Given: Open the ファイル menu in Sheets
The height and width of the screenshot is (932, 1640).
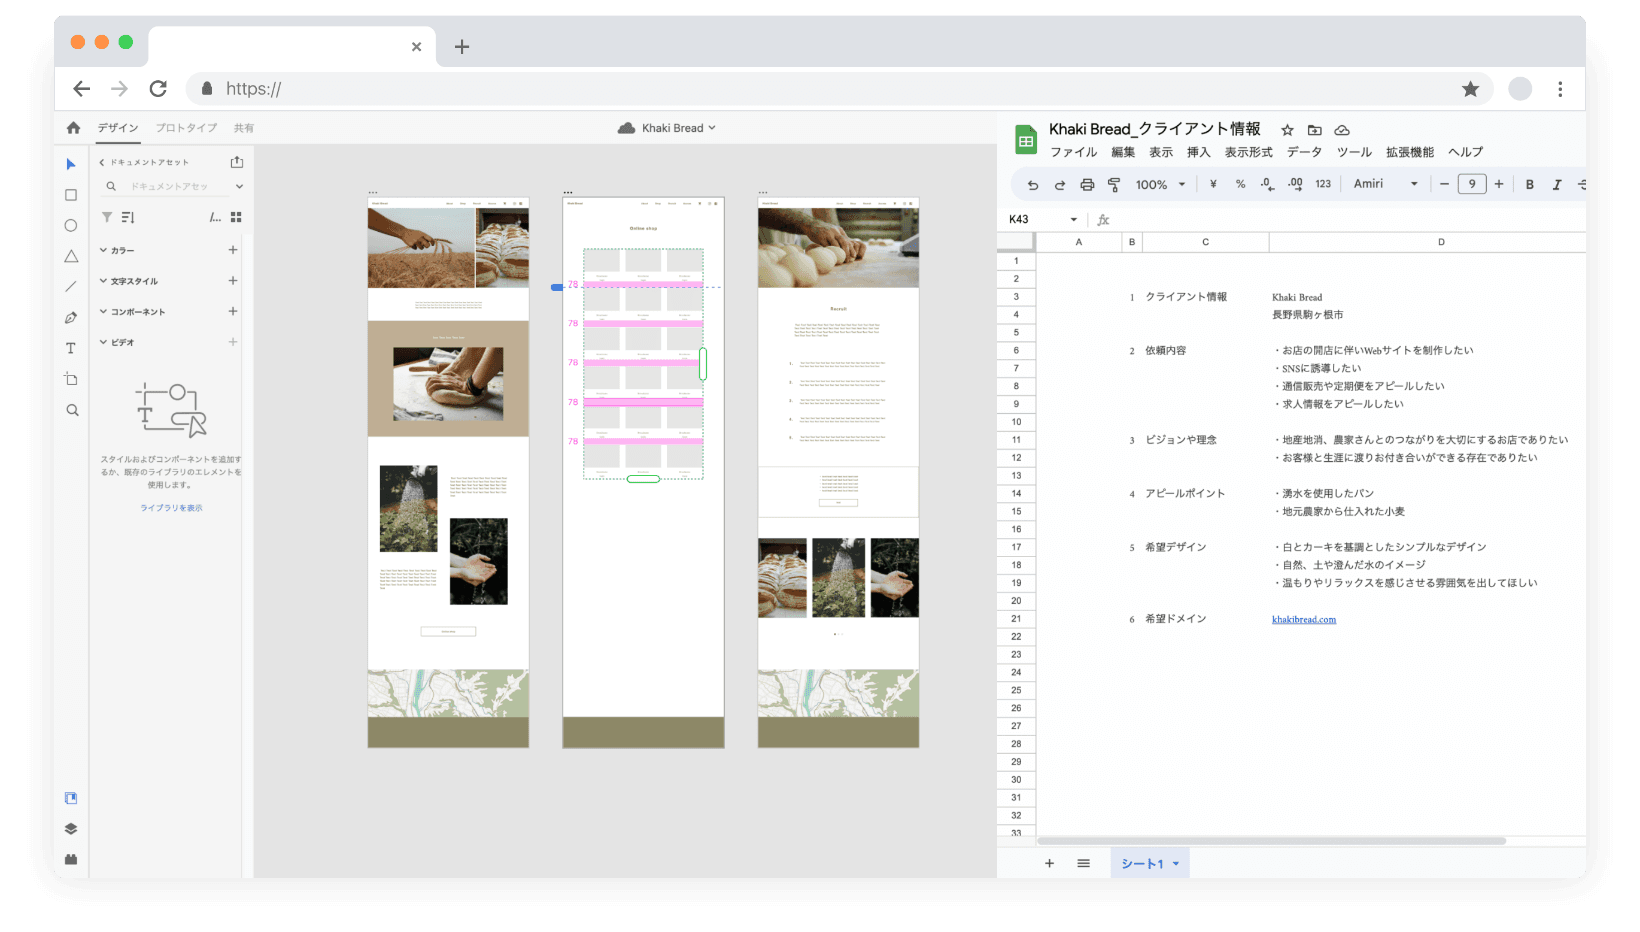Looking at the screenshot, I should (x=1073, y=153).
